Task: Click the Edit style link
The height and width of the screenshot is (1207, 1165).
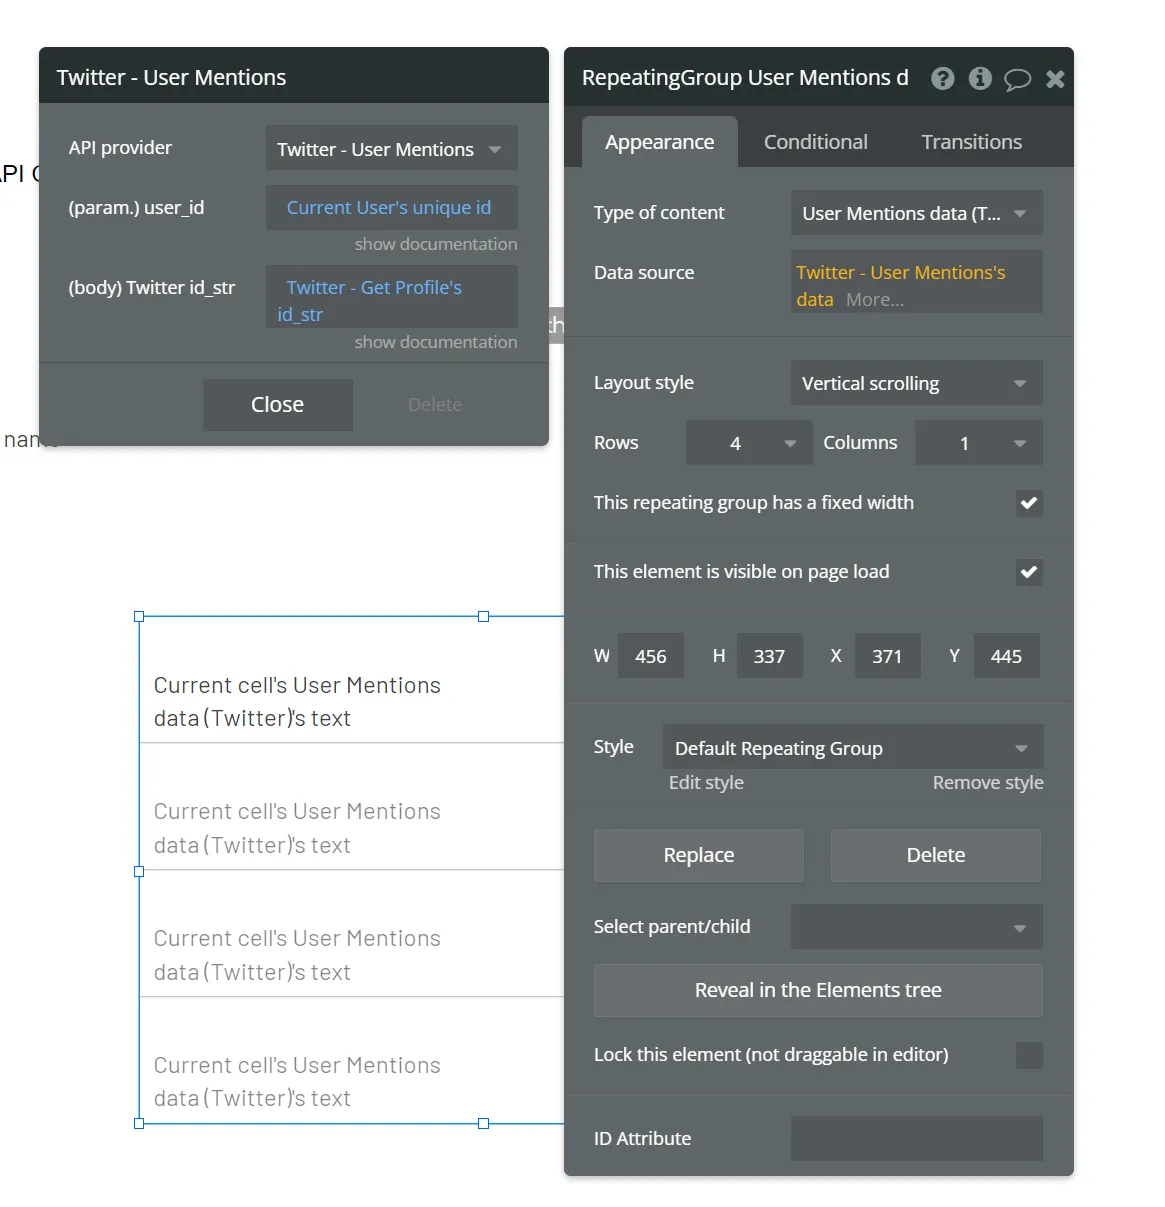Action: point(706,782)
